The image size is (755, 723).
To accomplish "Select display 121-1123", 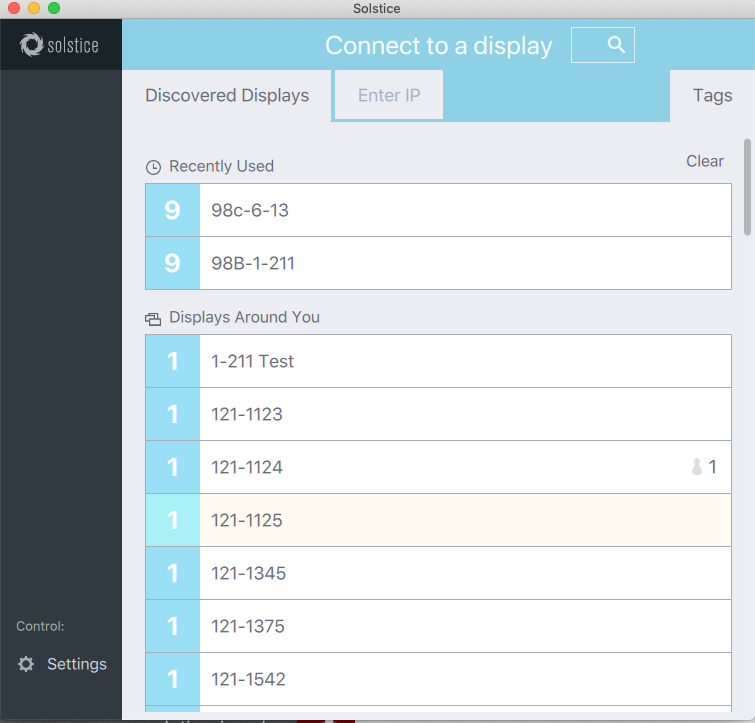I will point(438,414).
